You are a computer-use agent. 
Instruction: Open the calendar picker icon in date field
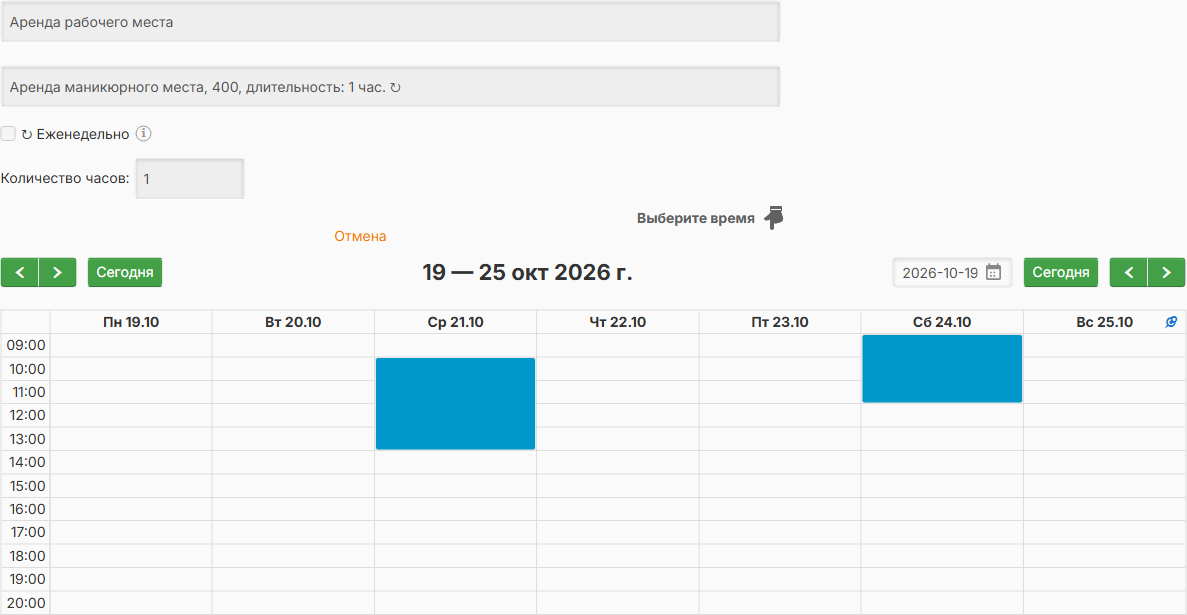tap(993, 273)
